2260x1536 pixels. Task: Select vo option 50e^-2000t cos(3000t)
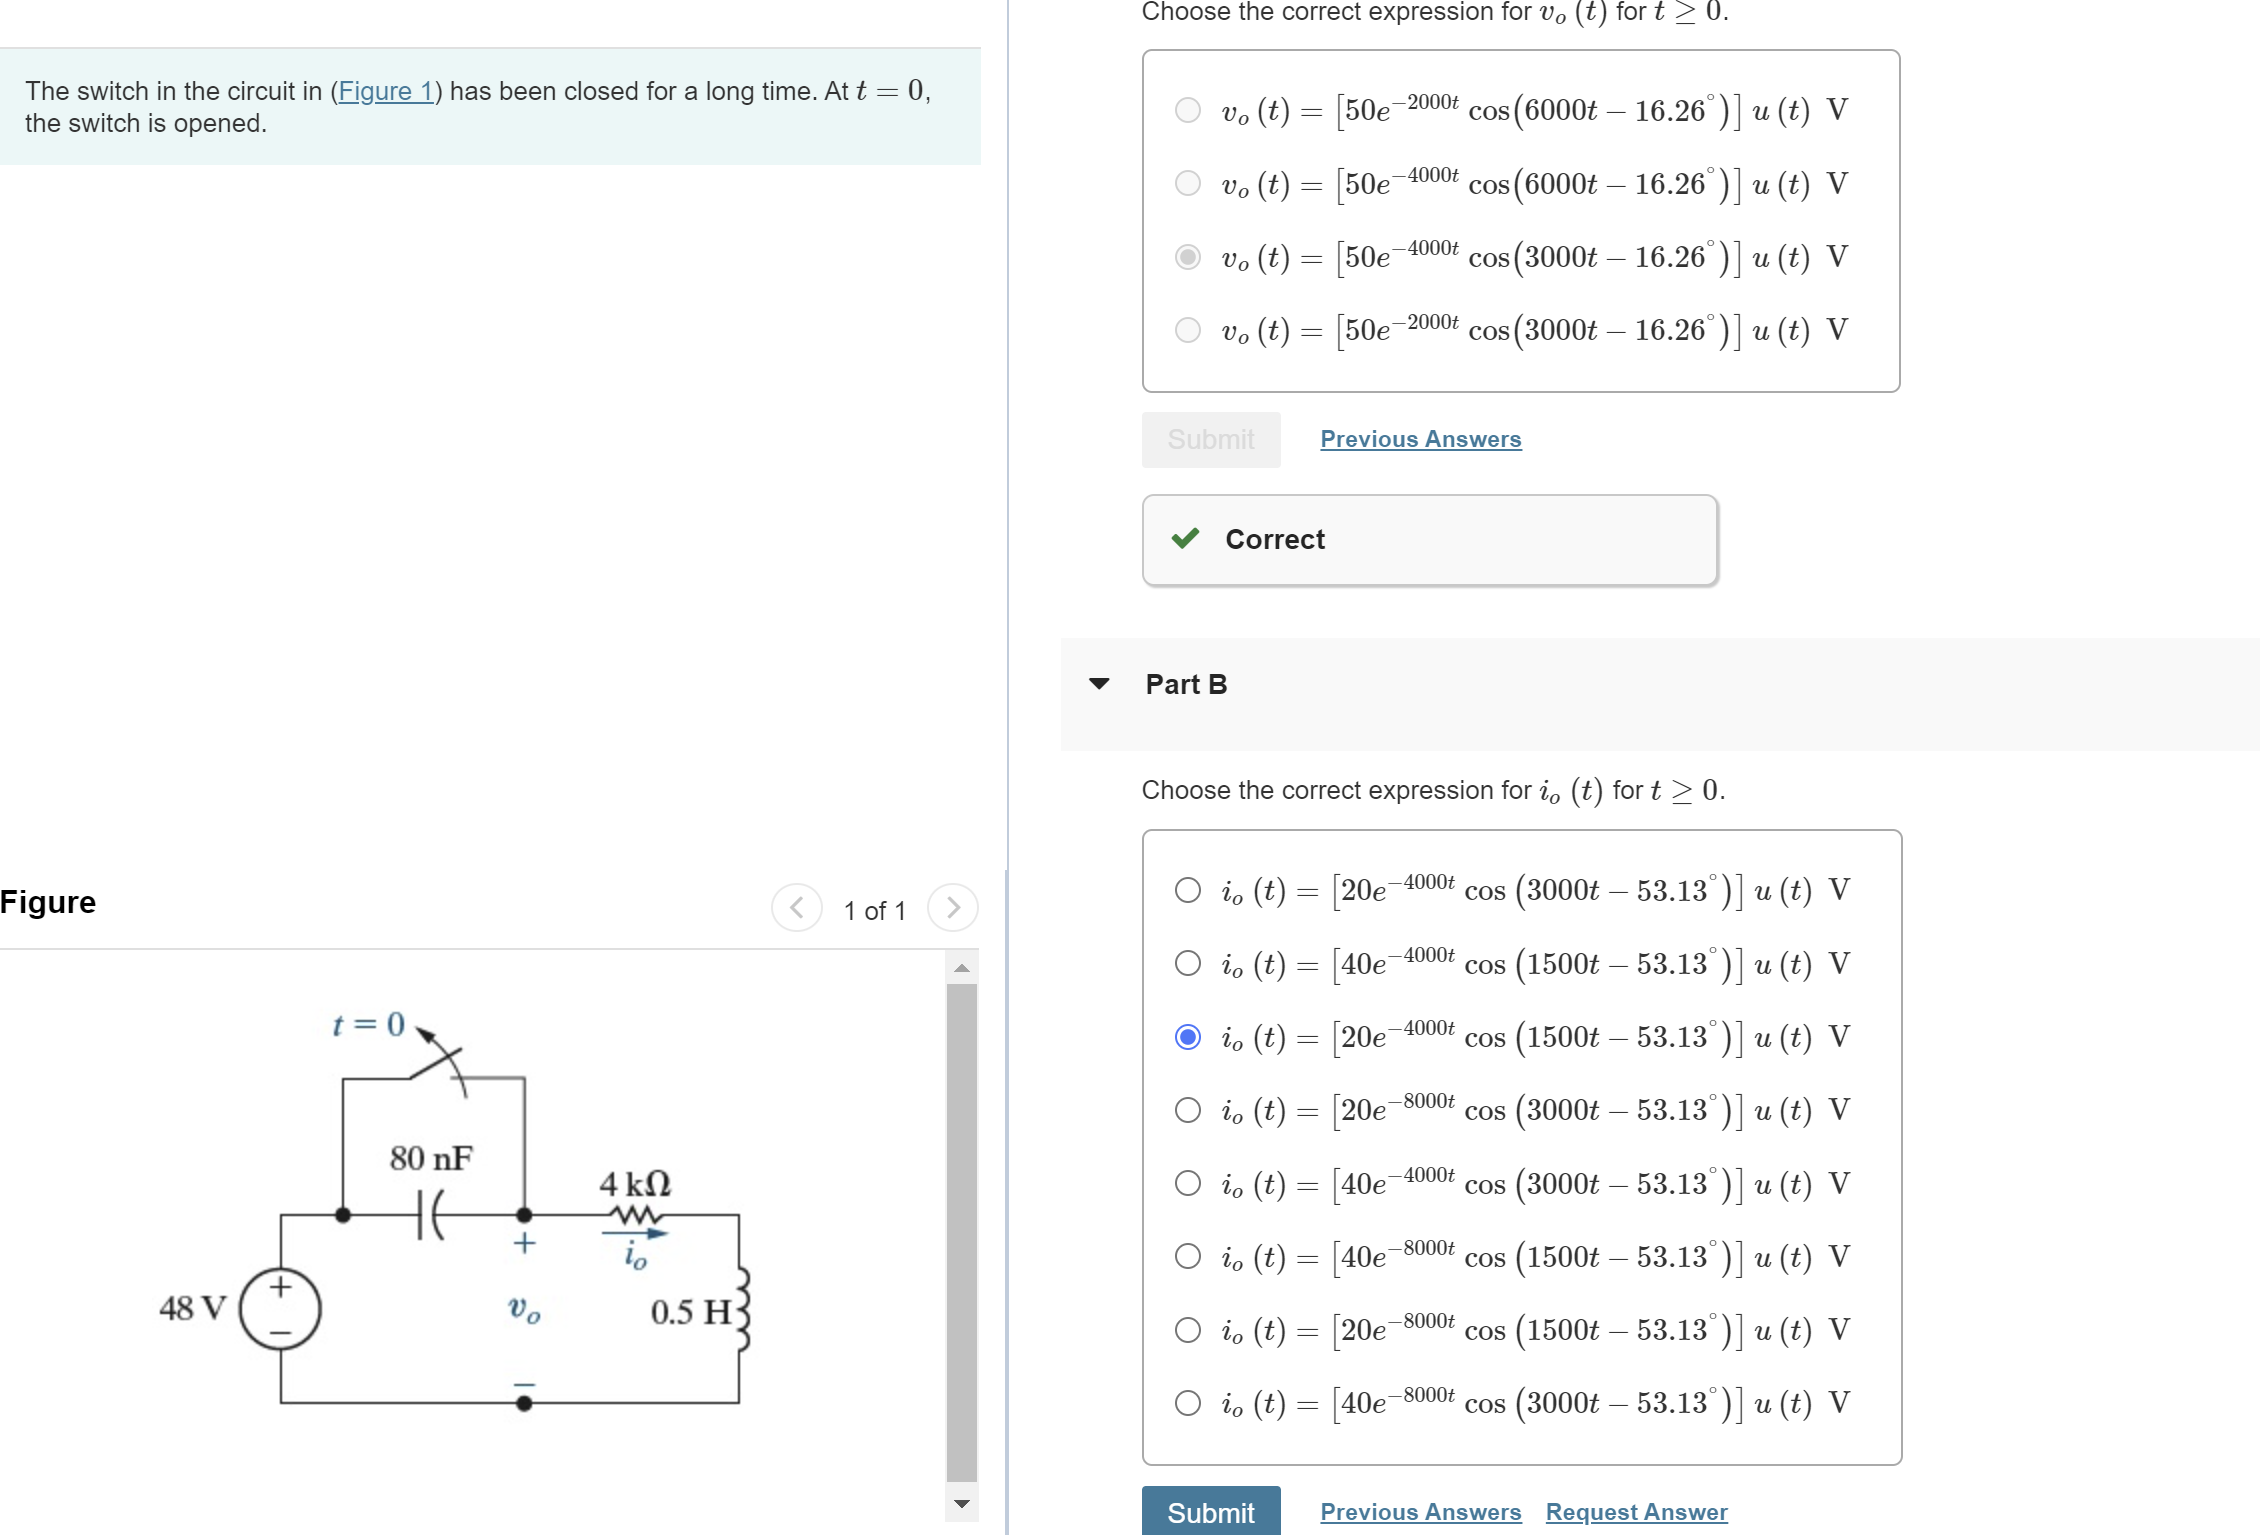click(1188, 330)
